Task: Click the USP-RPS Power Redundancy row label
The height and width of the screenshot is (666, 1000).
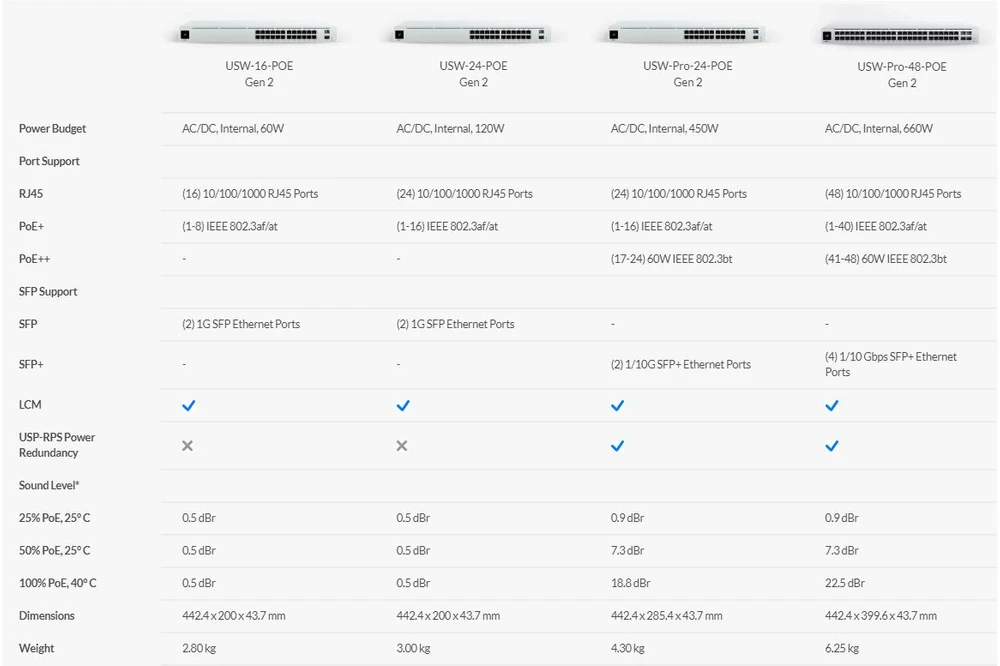Action: click(x=56, y=445)
